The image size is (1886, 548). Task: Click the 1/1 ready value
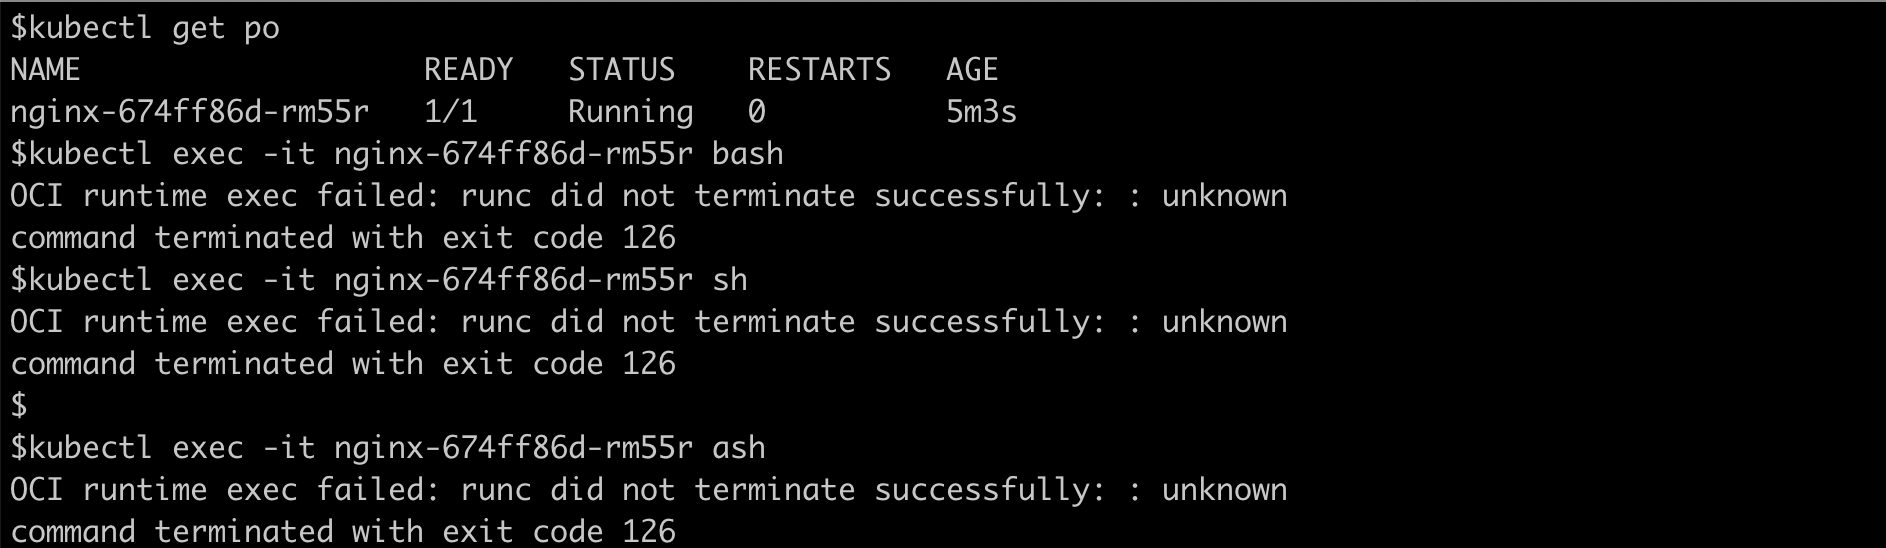[x=450, y=111]
